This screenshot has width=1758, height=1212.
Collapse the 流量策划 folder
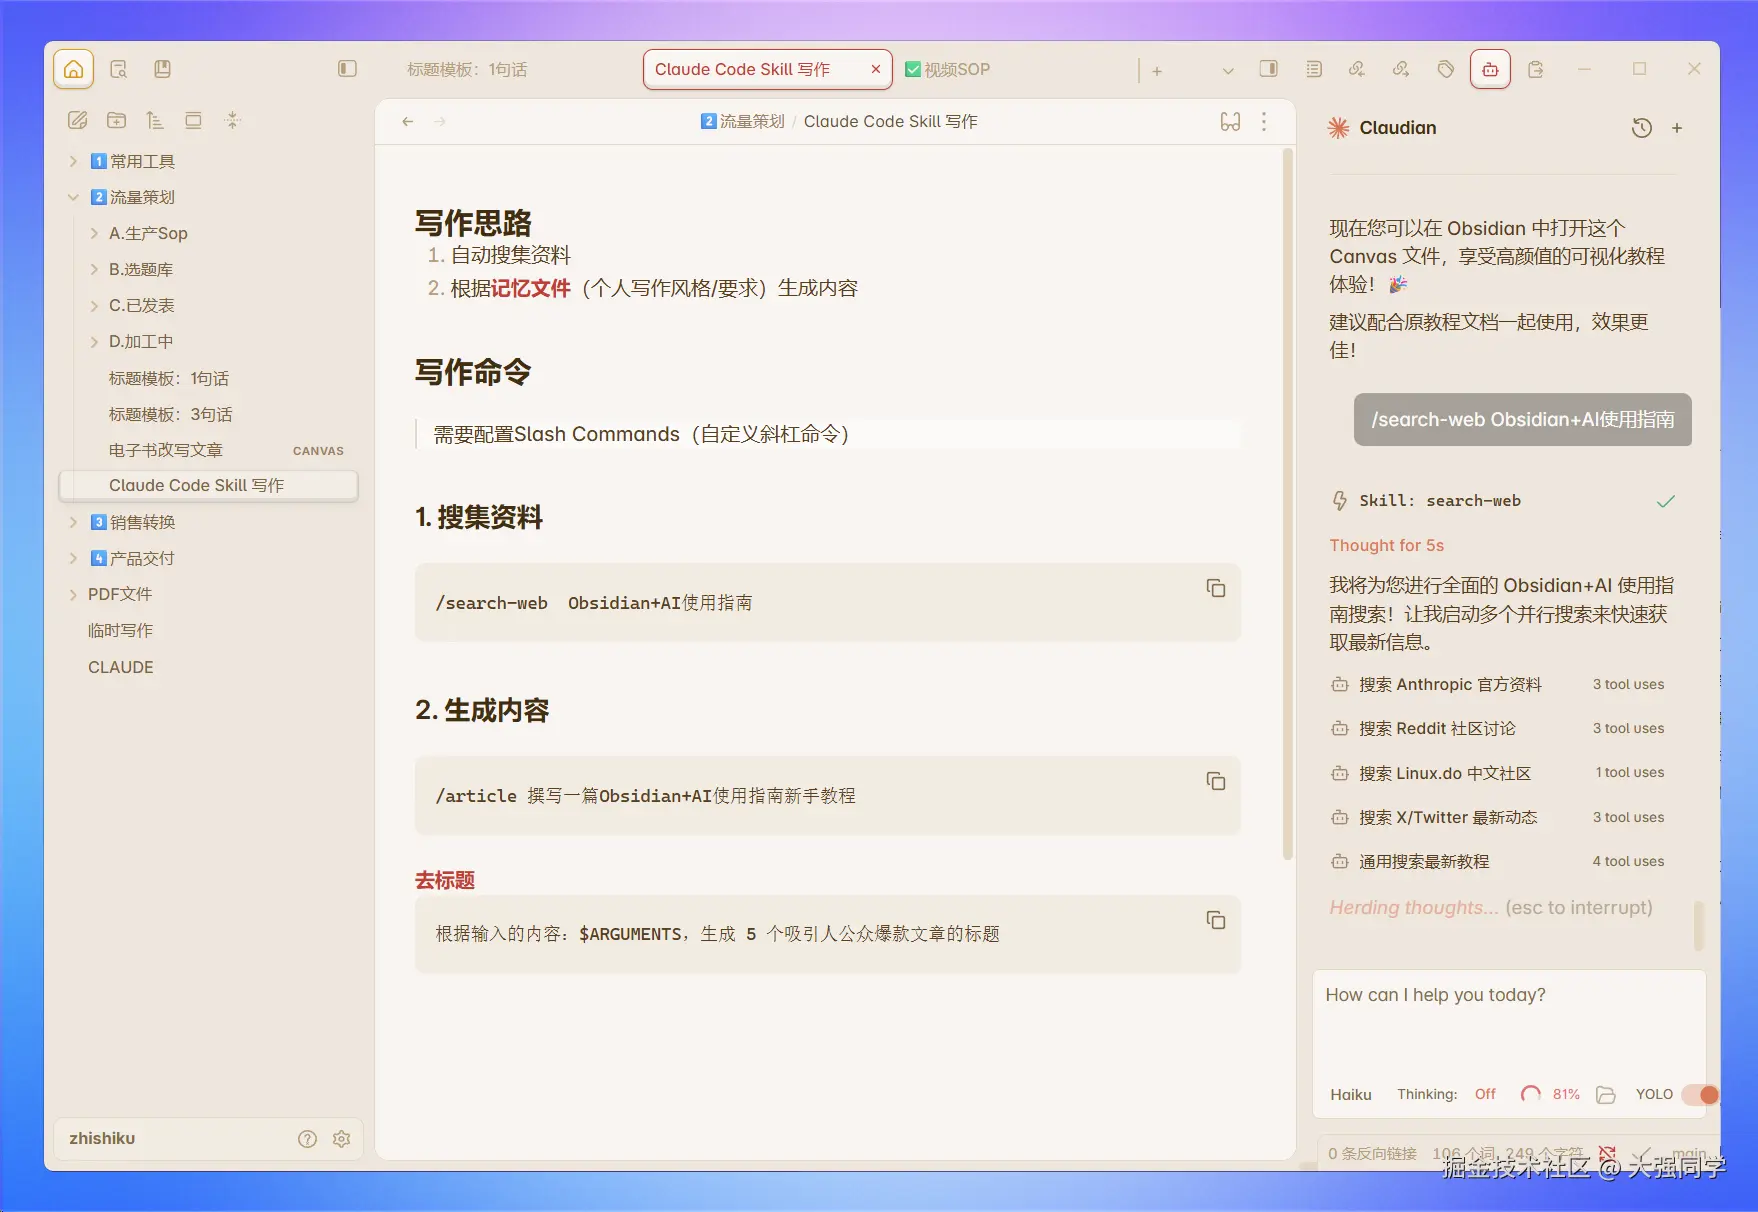[x=73, y=196]
